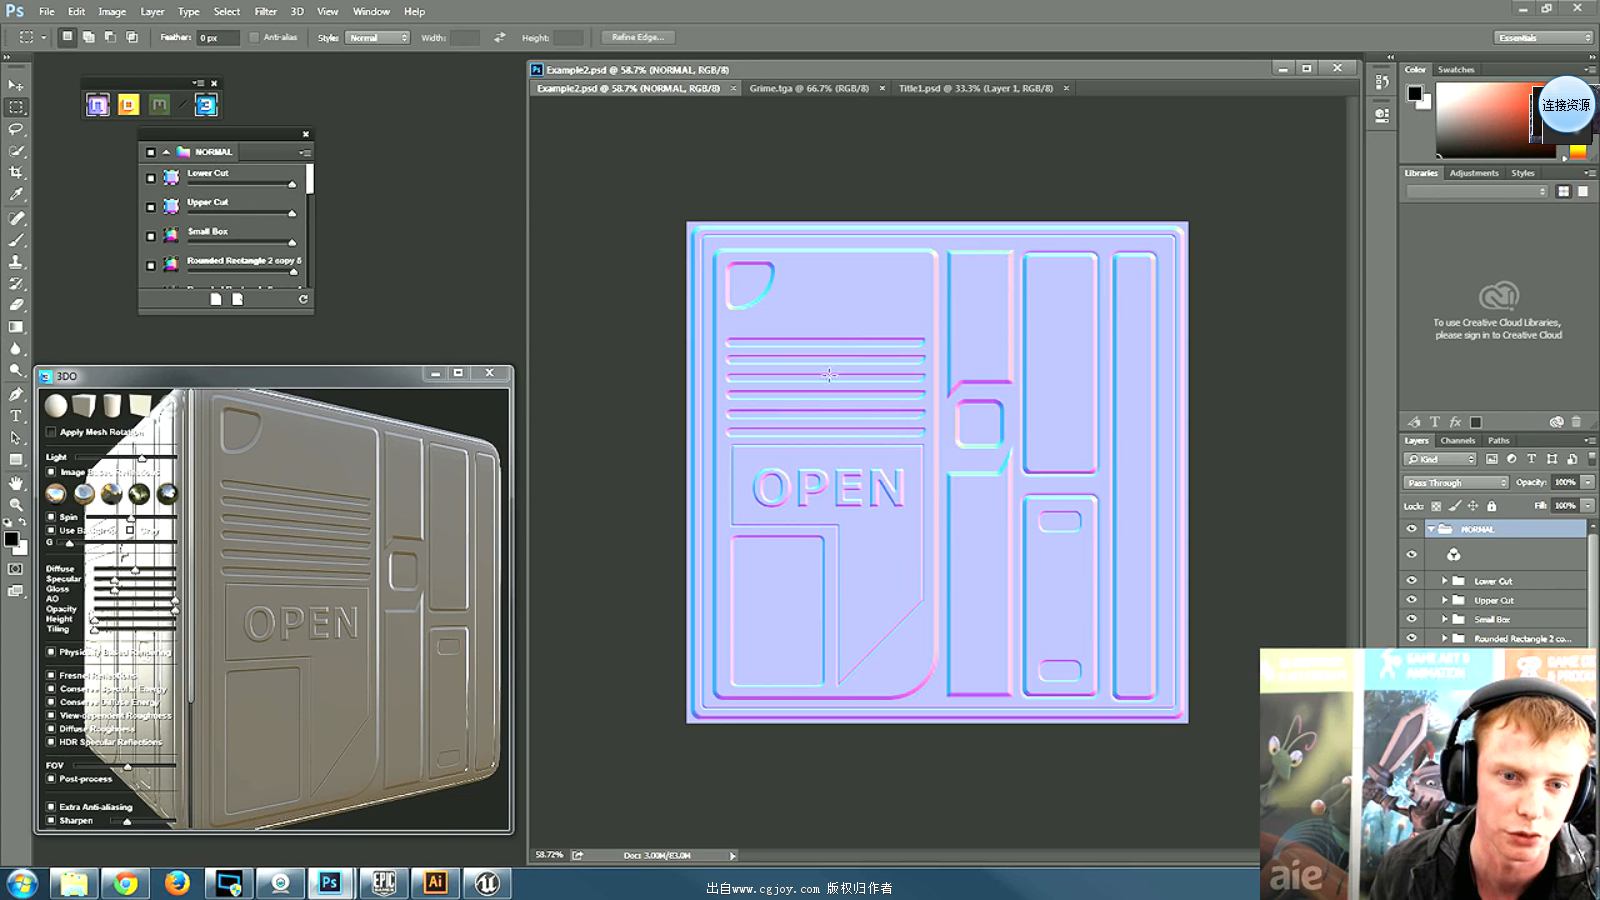This screenshot has height=900, width=1600.
Task: Select the Eyedropper tool
Action: (16, 195)
